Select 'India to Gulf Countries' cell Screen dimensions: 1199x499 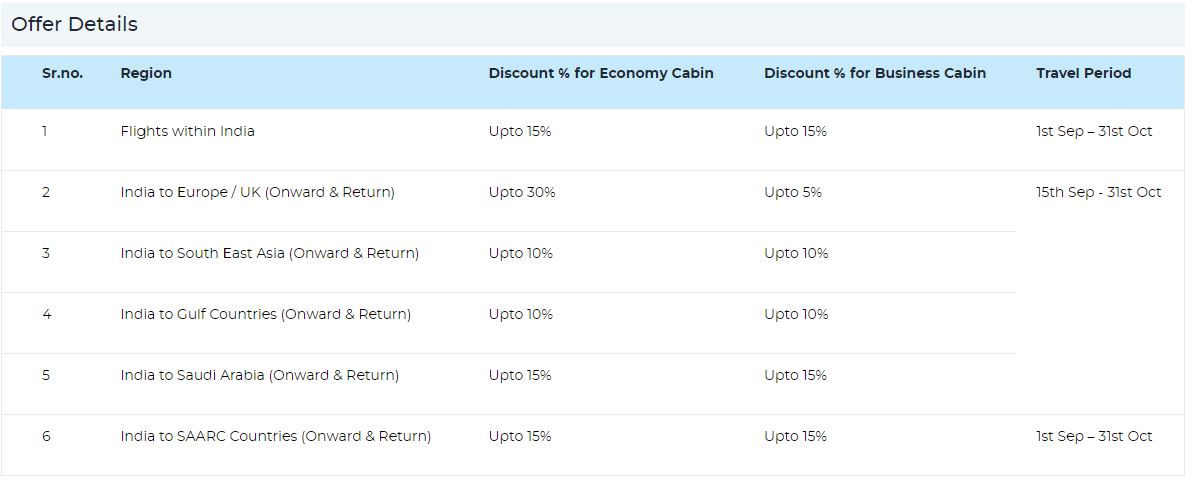coord(265,314)
